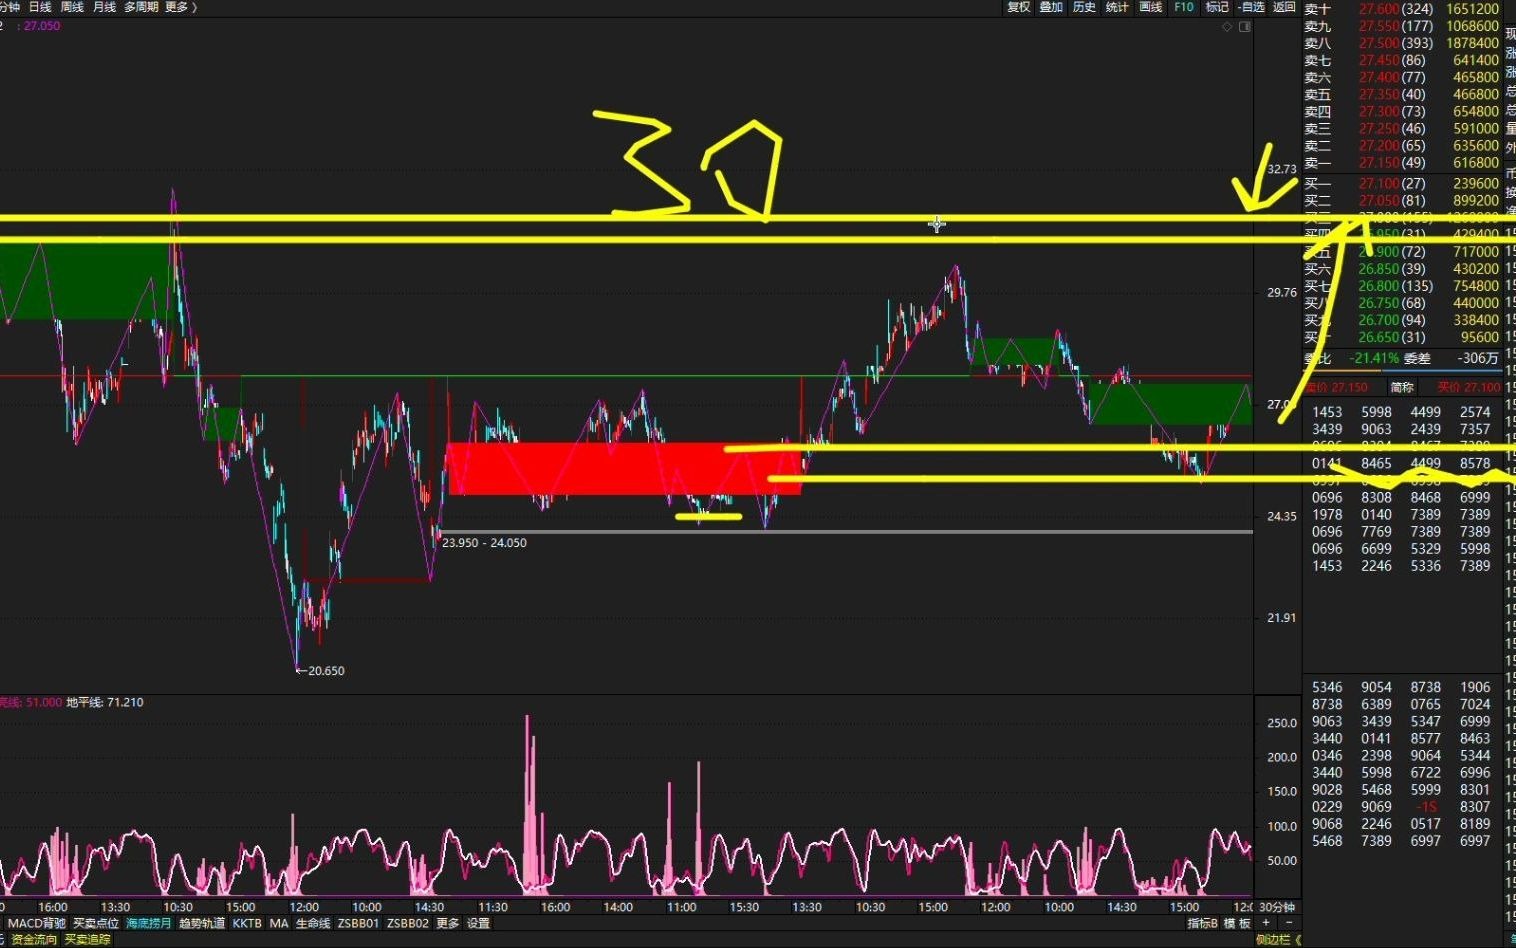The image size is (1516, 948).
Task: Click the 卖九 row price 27.550
Action: [x=1379, y=26]
